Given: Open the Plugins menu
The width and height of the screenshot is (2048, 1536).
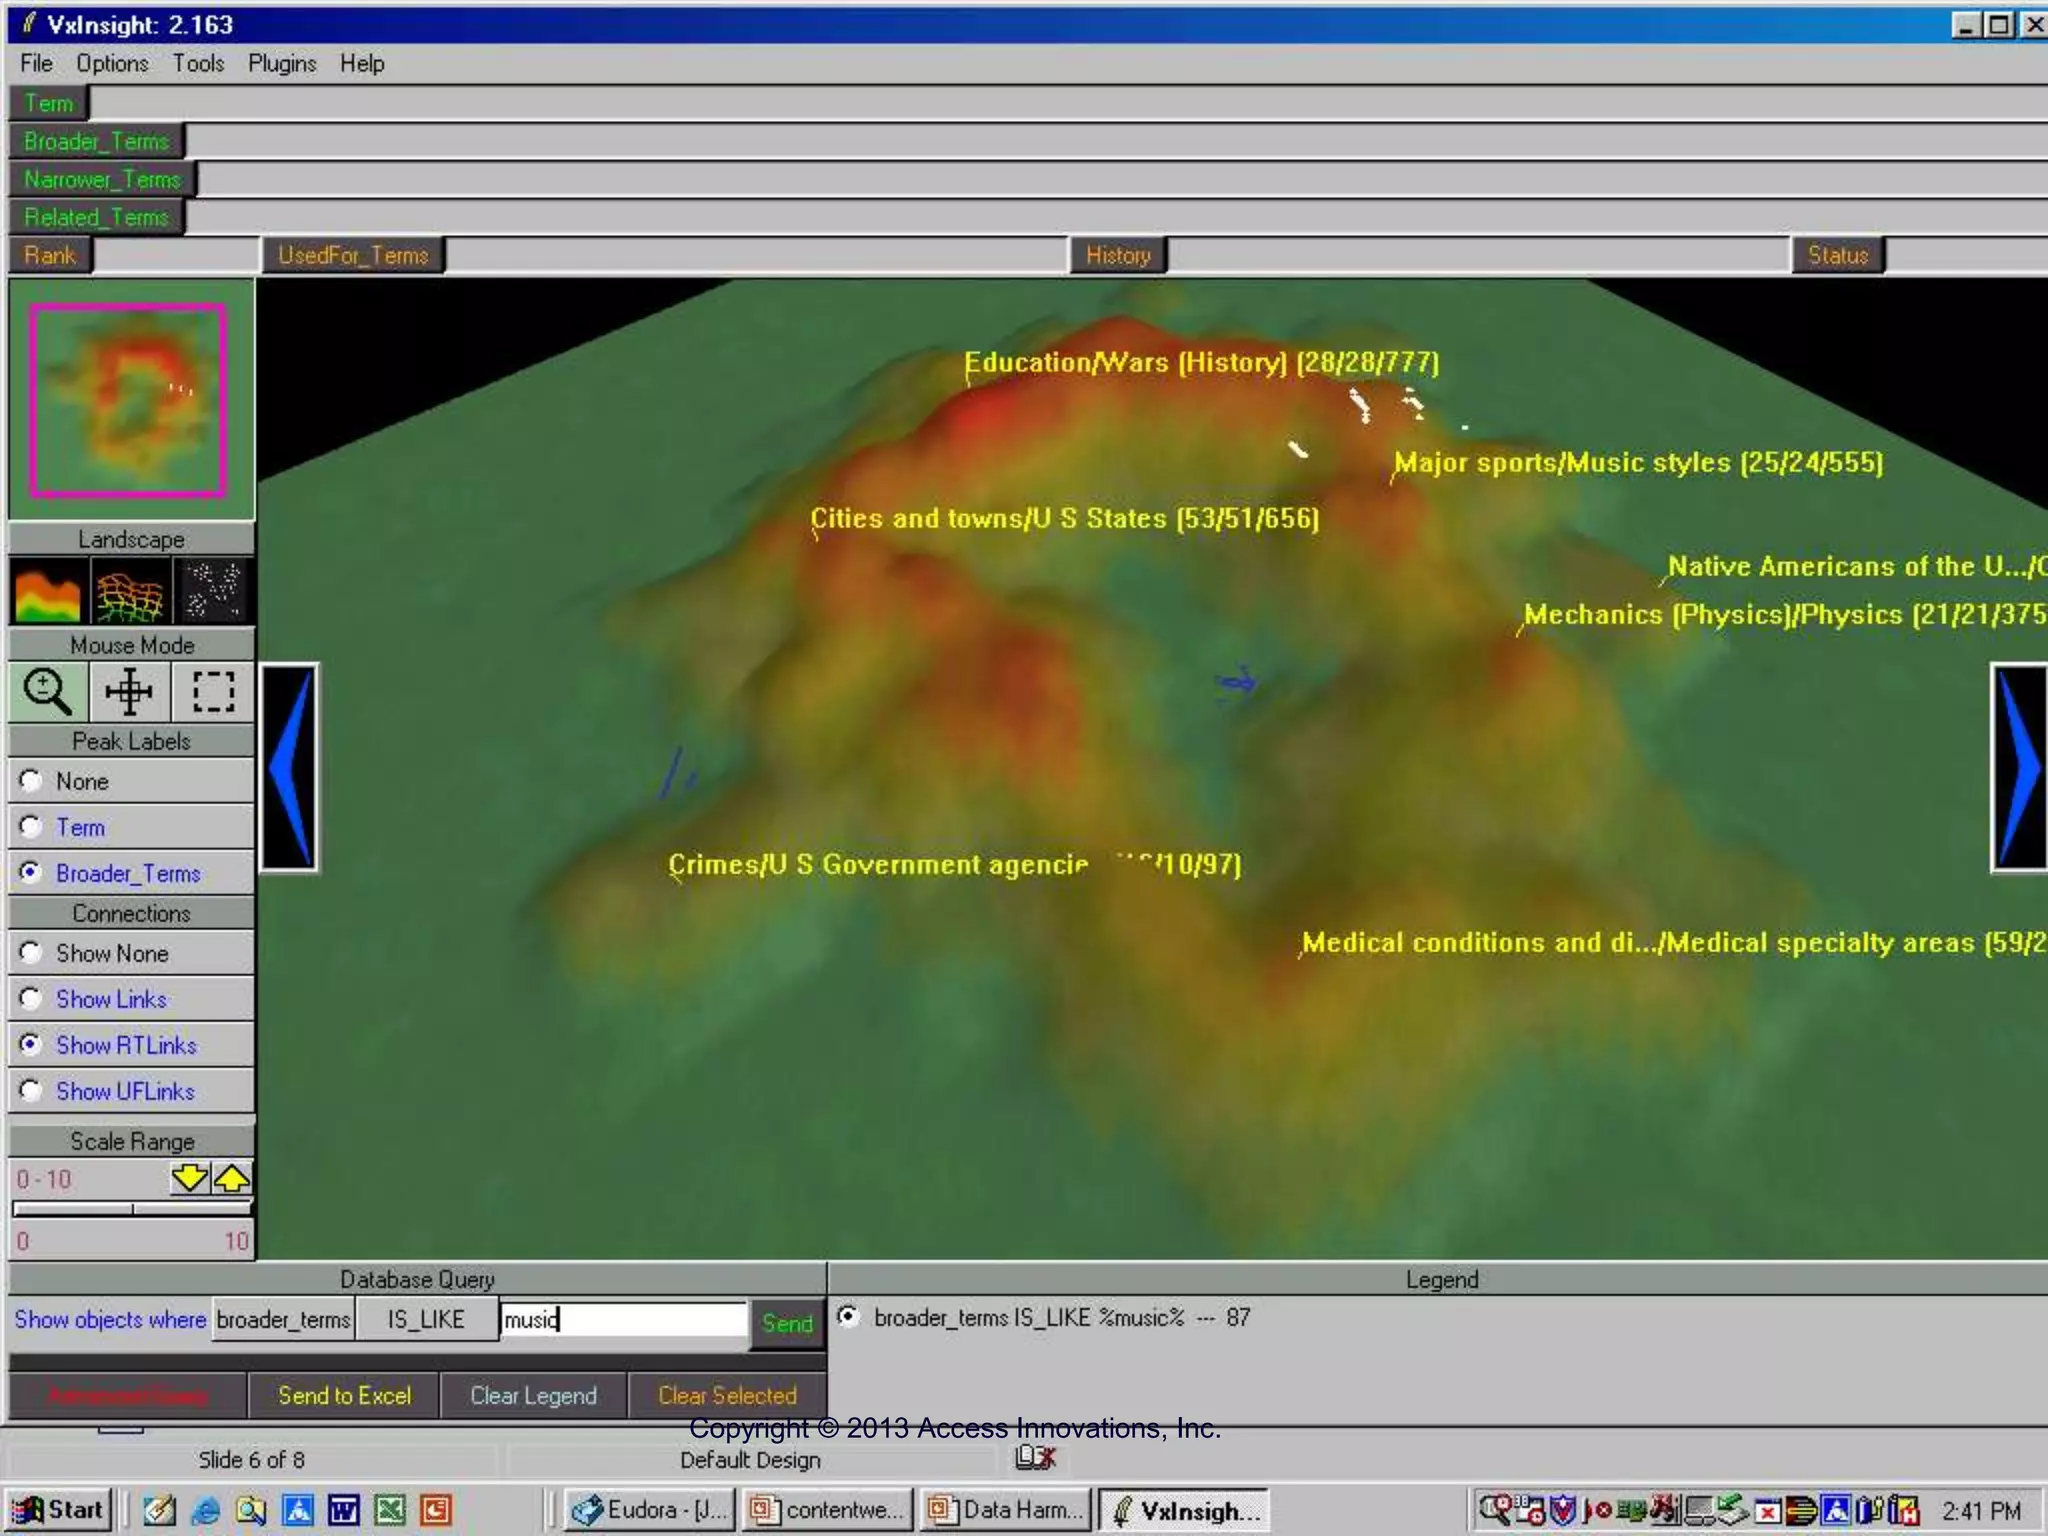Looking at the screenshot, I should pos(282,63).
